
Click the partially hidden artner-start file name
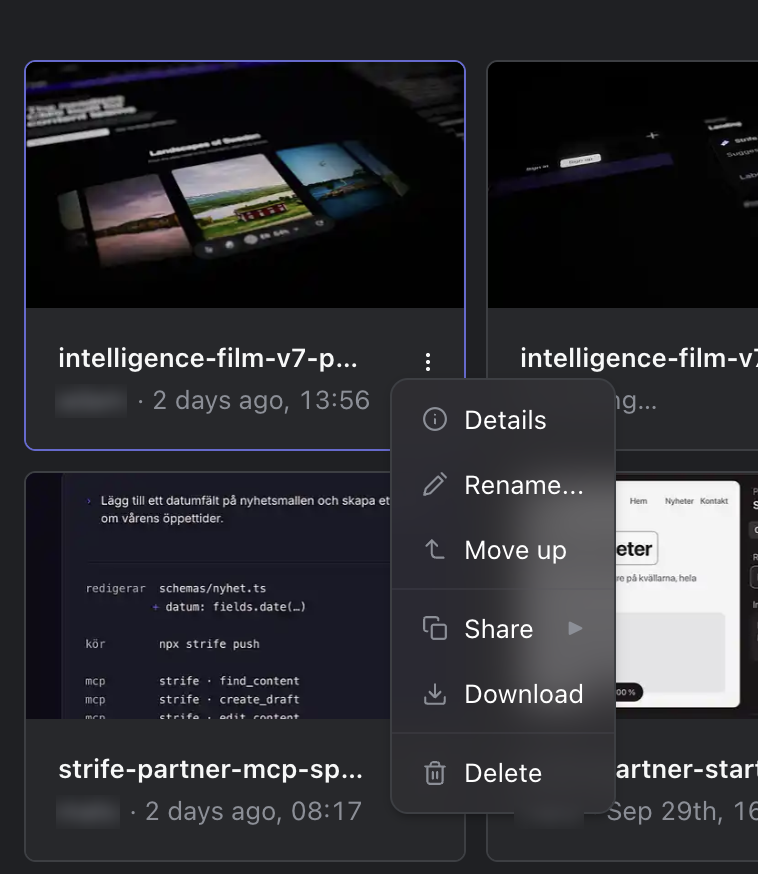[687, 770]
